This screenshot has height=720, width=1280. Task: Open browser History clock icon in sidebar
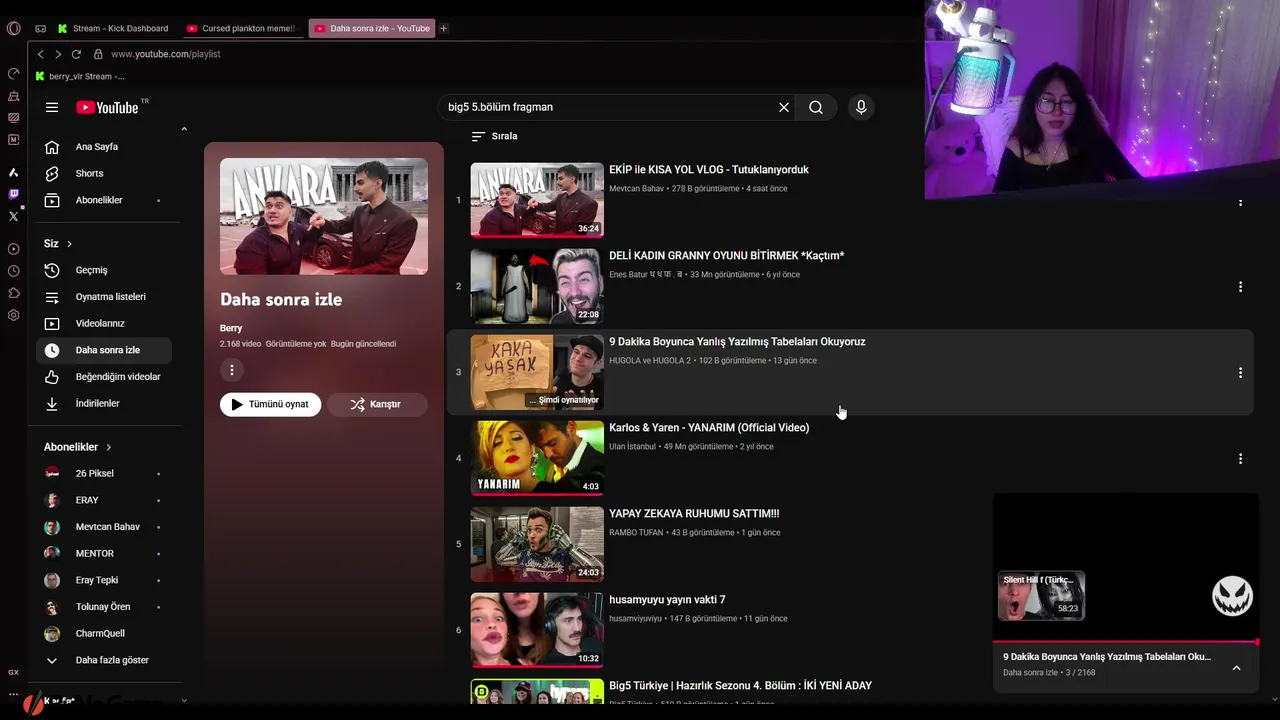(13, 271)
